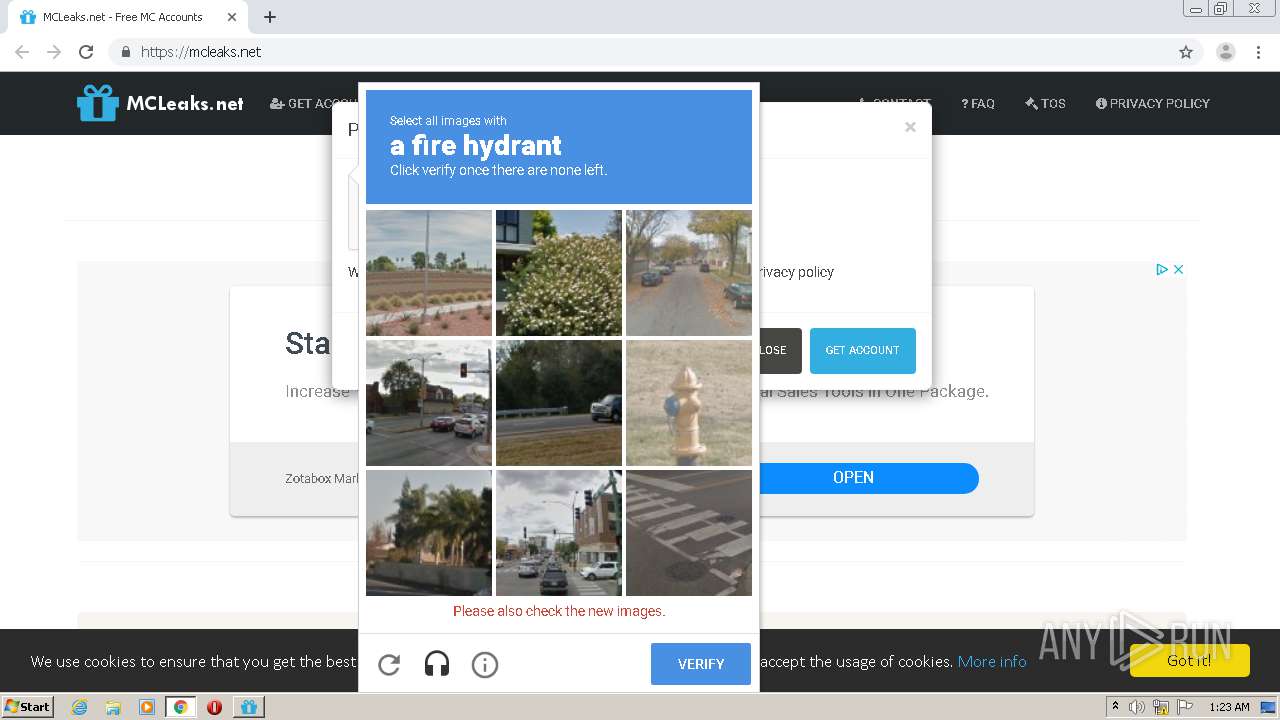Select the MCLeaks.net - Free MC Accounts tab
The image size is (1280, 720).
click(127, 17)
